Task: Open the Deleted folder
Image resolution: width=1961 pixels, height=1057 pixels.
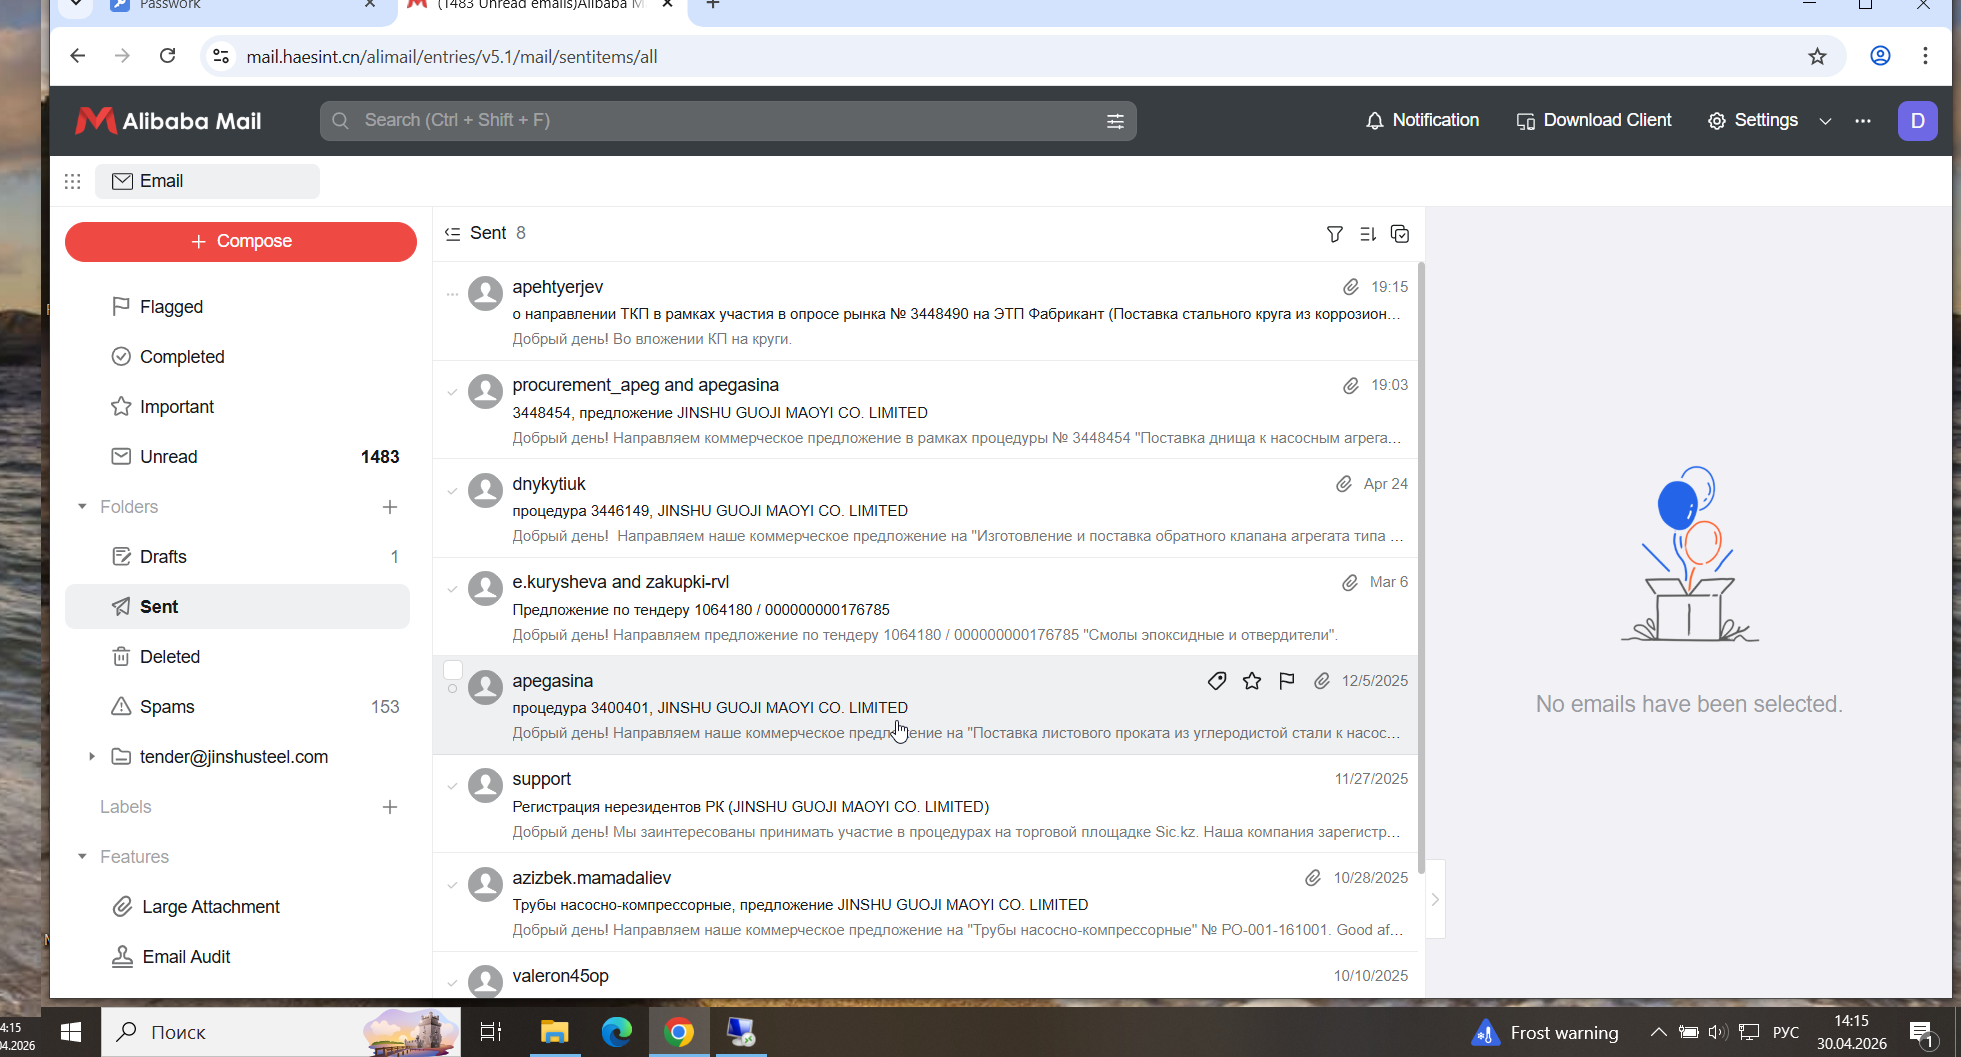Action: [238, 657]
